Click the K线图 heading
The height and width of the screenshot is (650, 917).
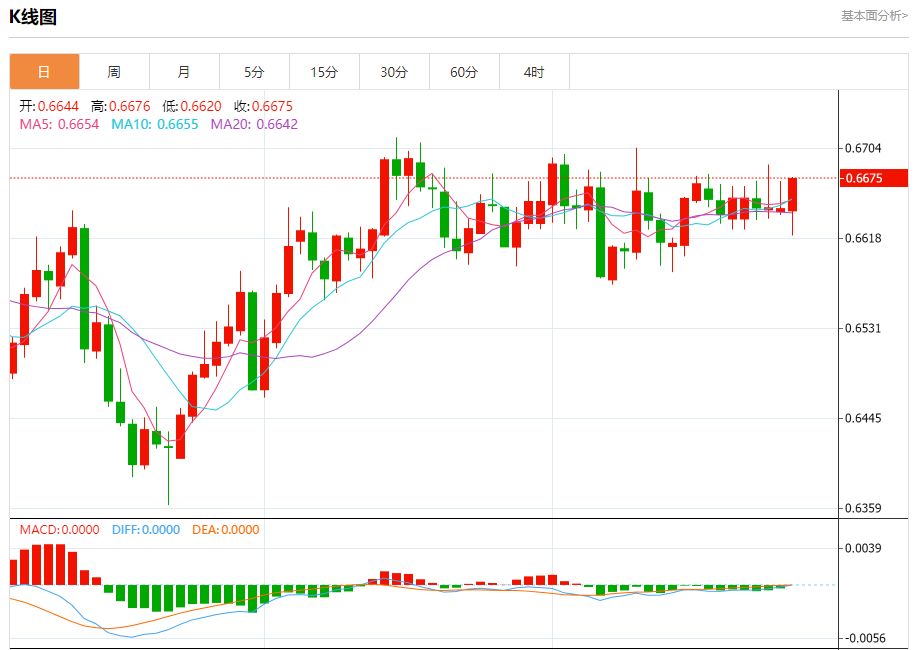point(33,17)
